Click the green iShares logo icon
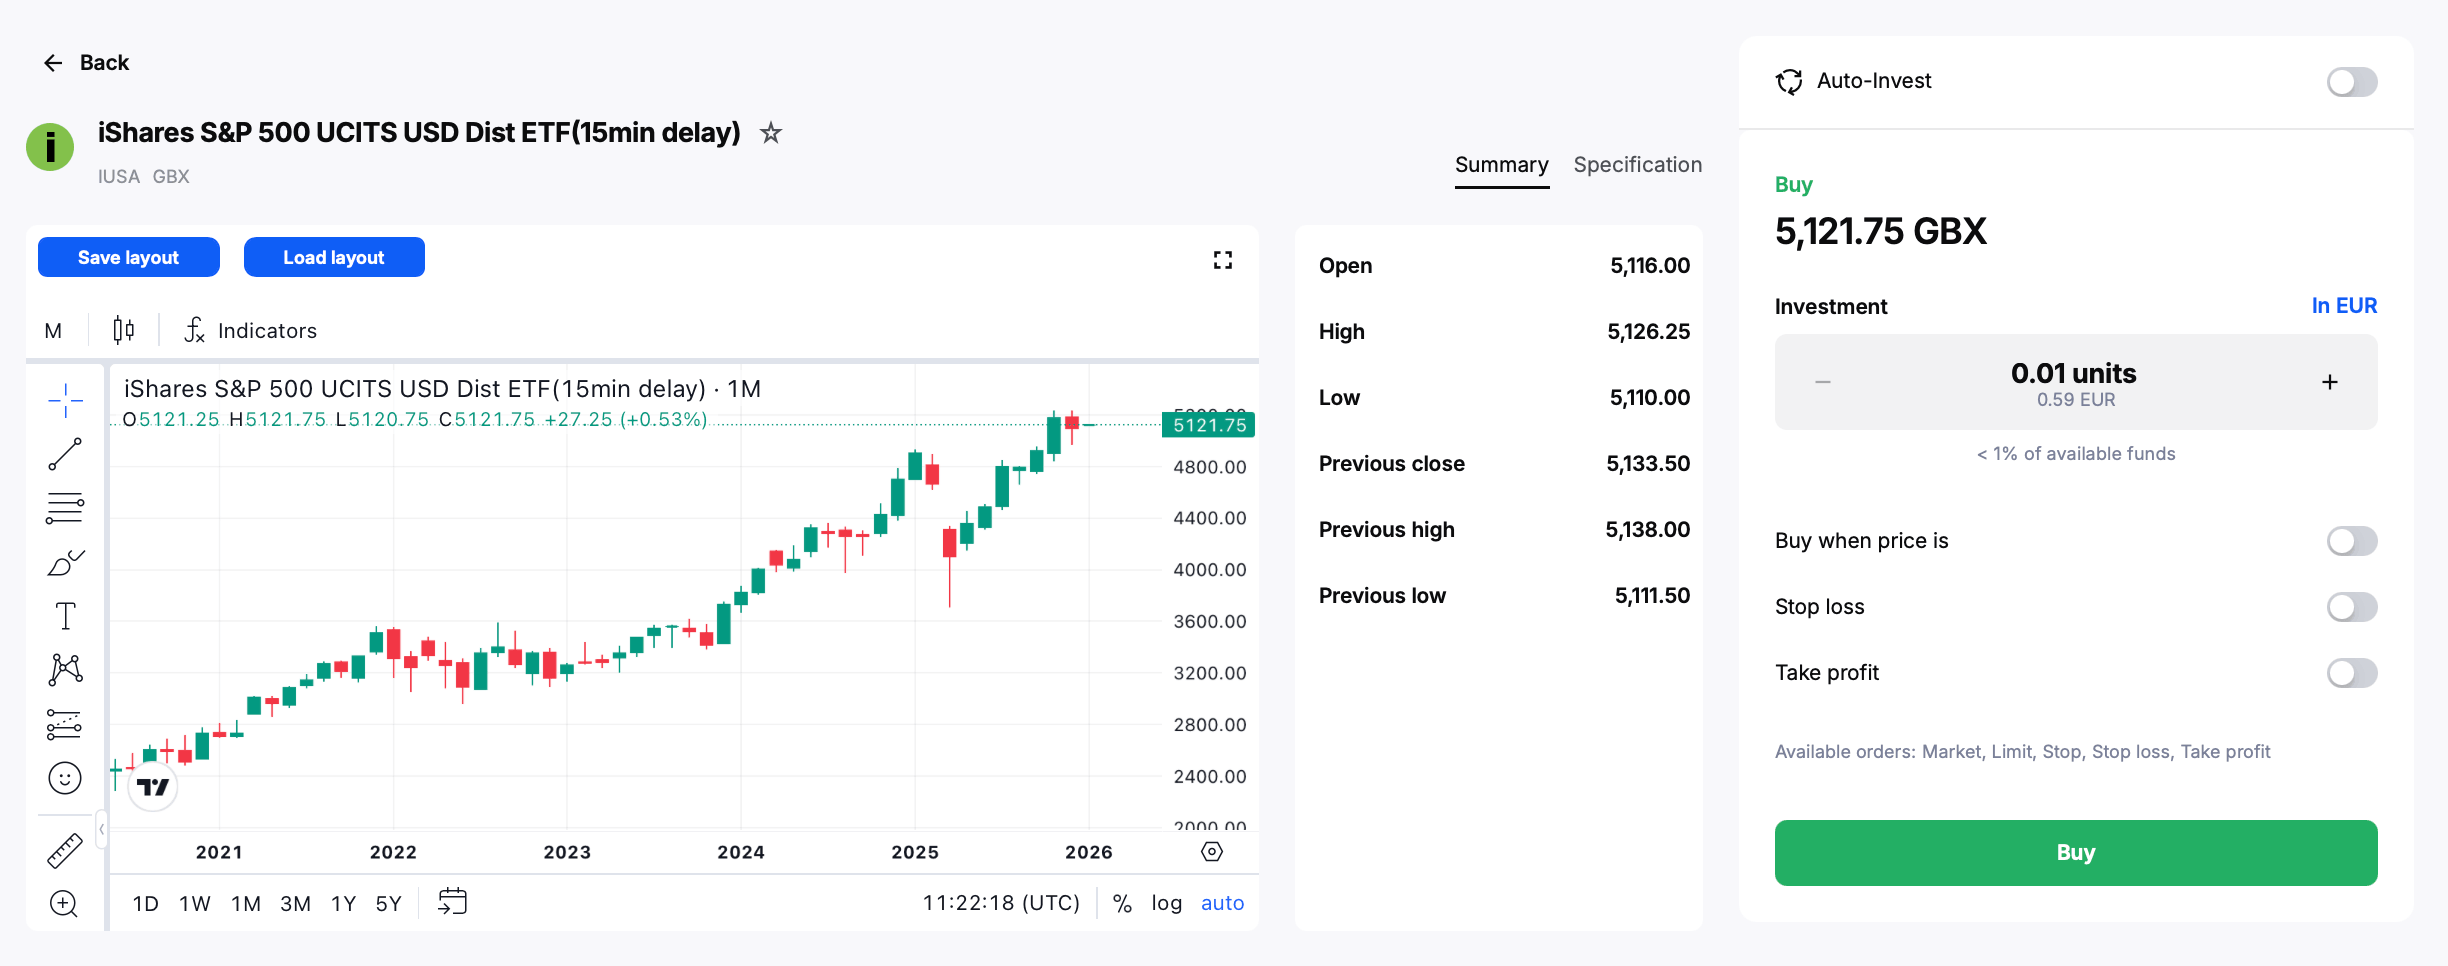 tap(50, 147)
